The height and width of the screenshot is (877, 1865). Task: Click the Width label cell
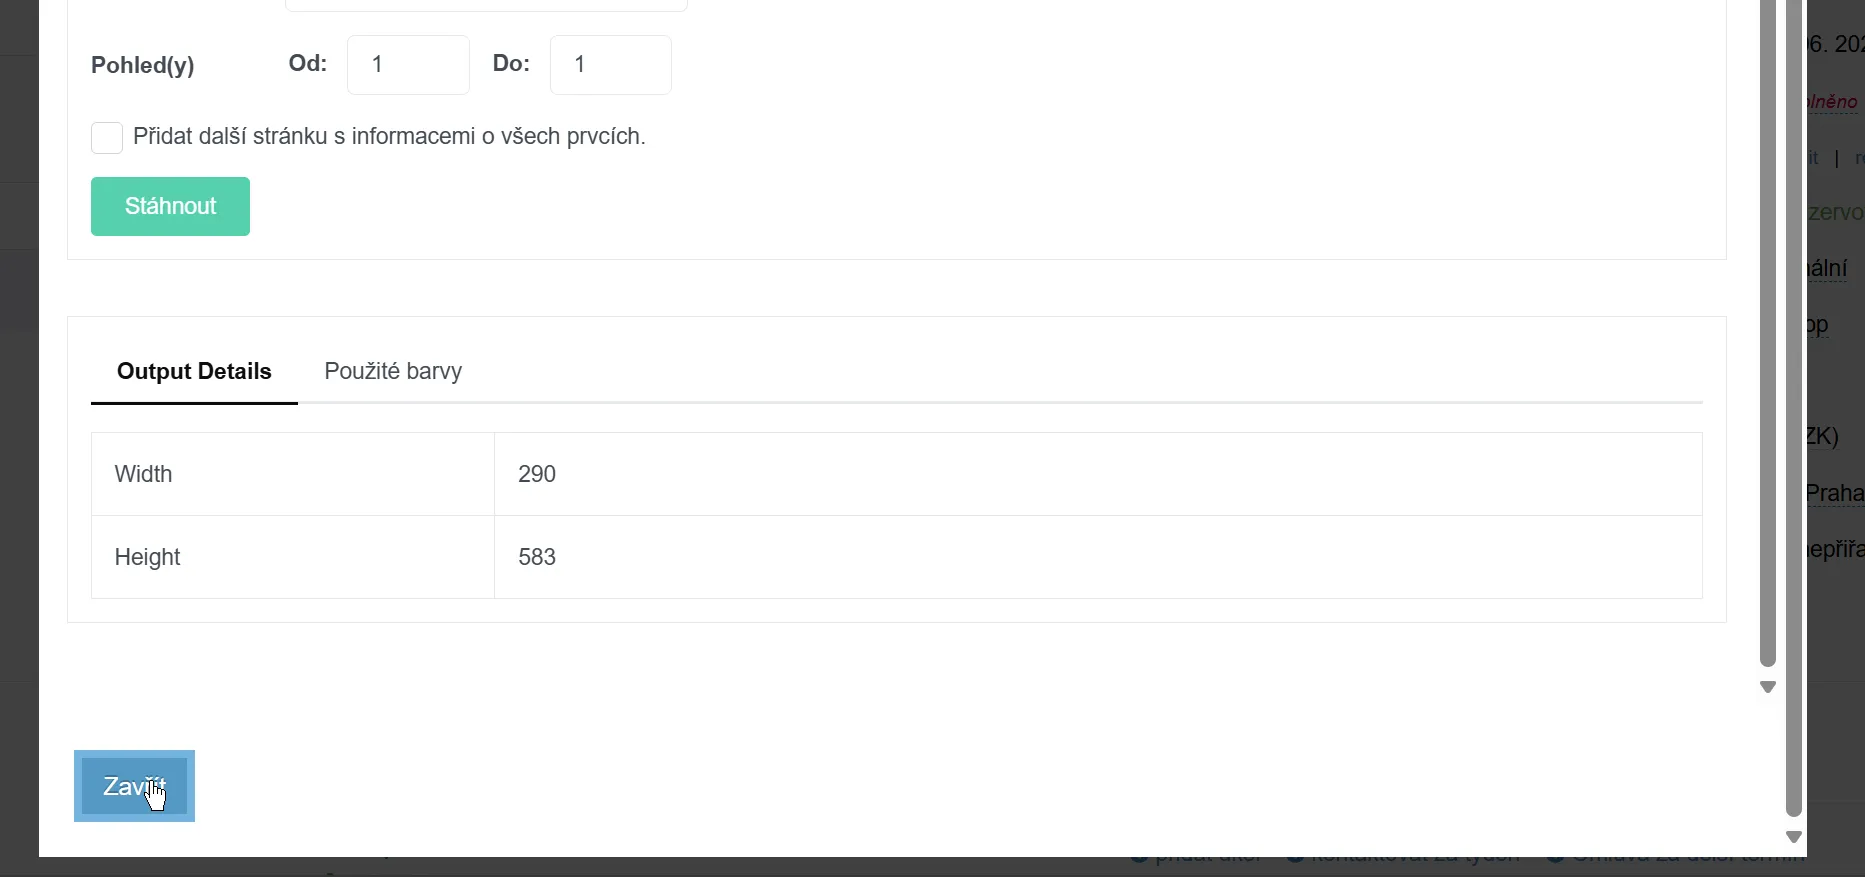click(x=293, y=474)
